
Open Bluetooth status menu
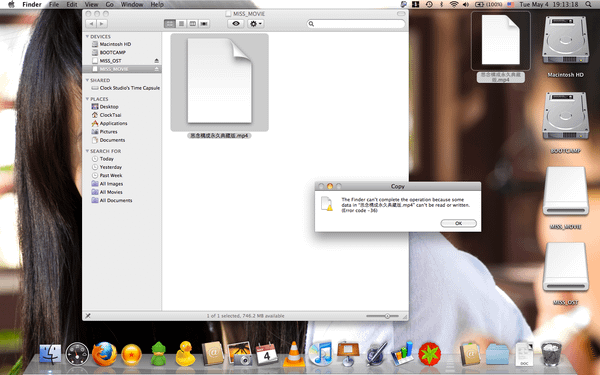pos(441,5)
